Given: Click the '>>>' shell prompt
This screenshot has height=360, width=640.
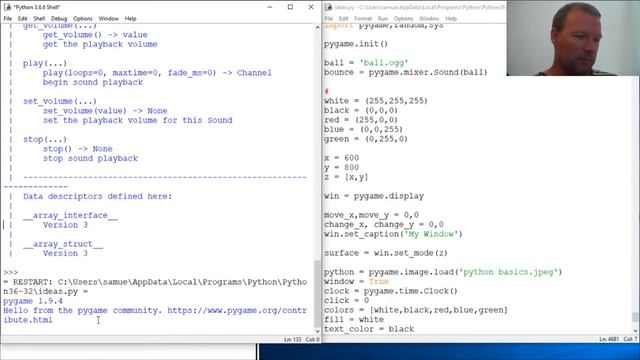Looking at the screenshot, I should [x=11, y=273].
